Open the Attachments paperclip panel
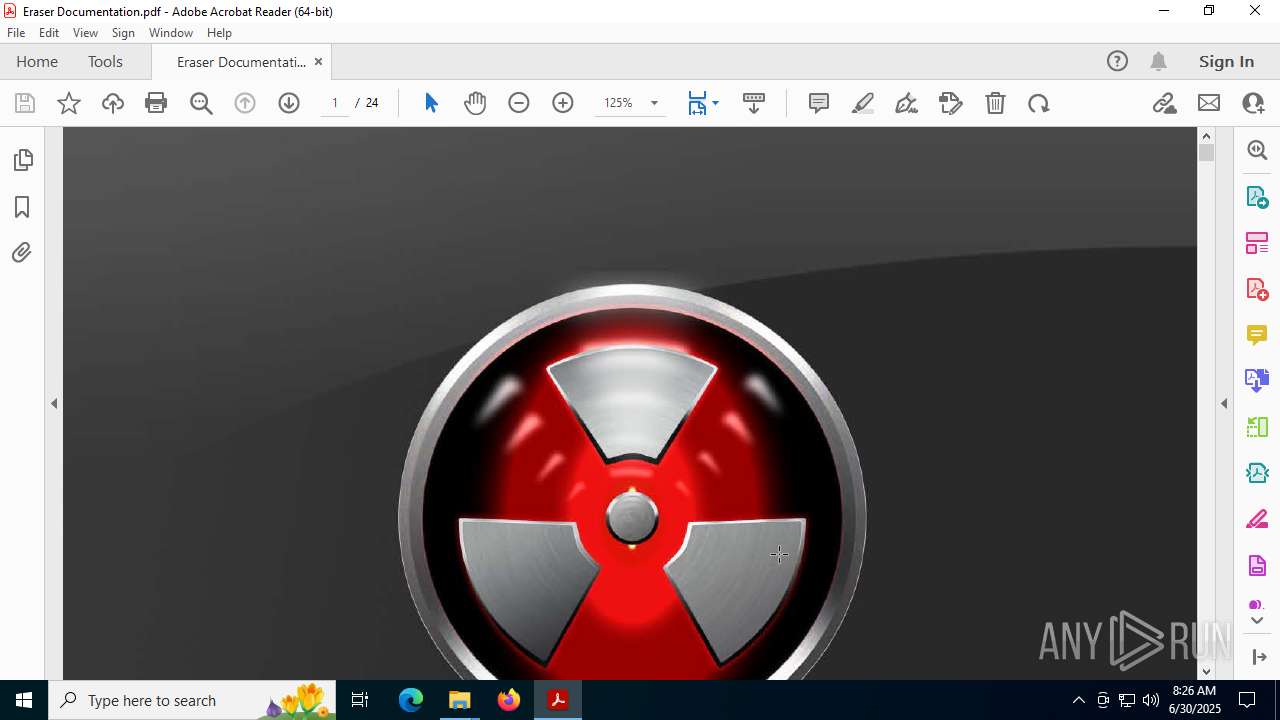 [22, 253]
